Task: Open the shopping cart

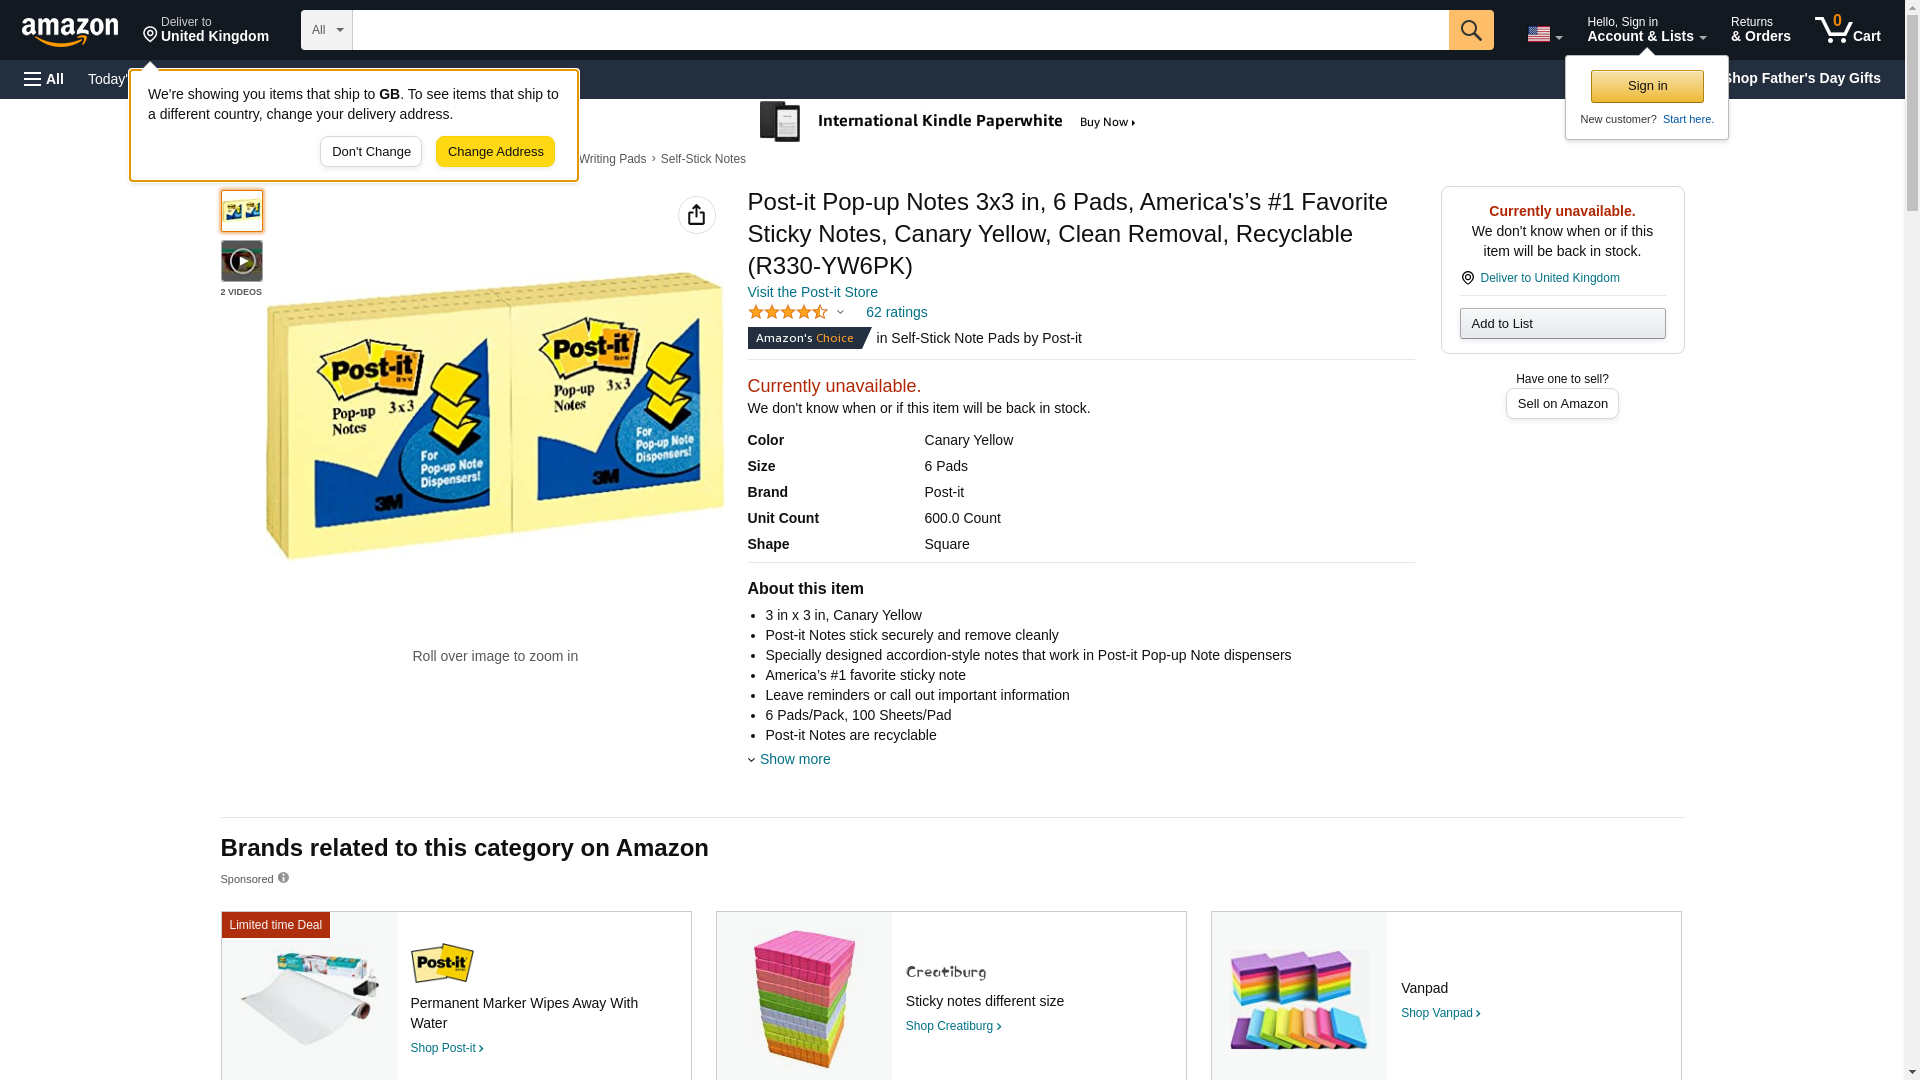Action: coord(1847,30)
